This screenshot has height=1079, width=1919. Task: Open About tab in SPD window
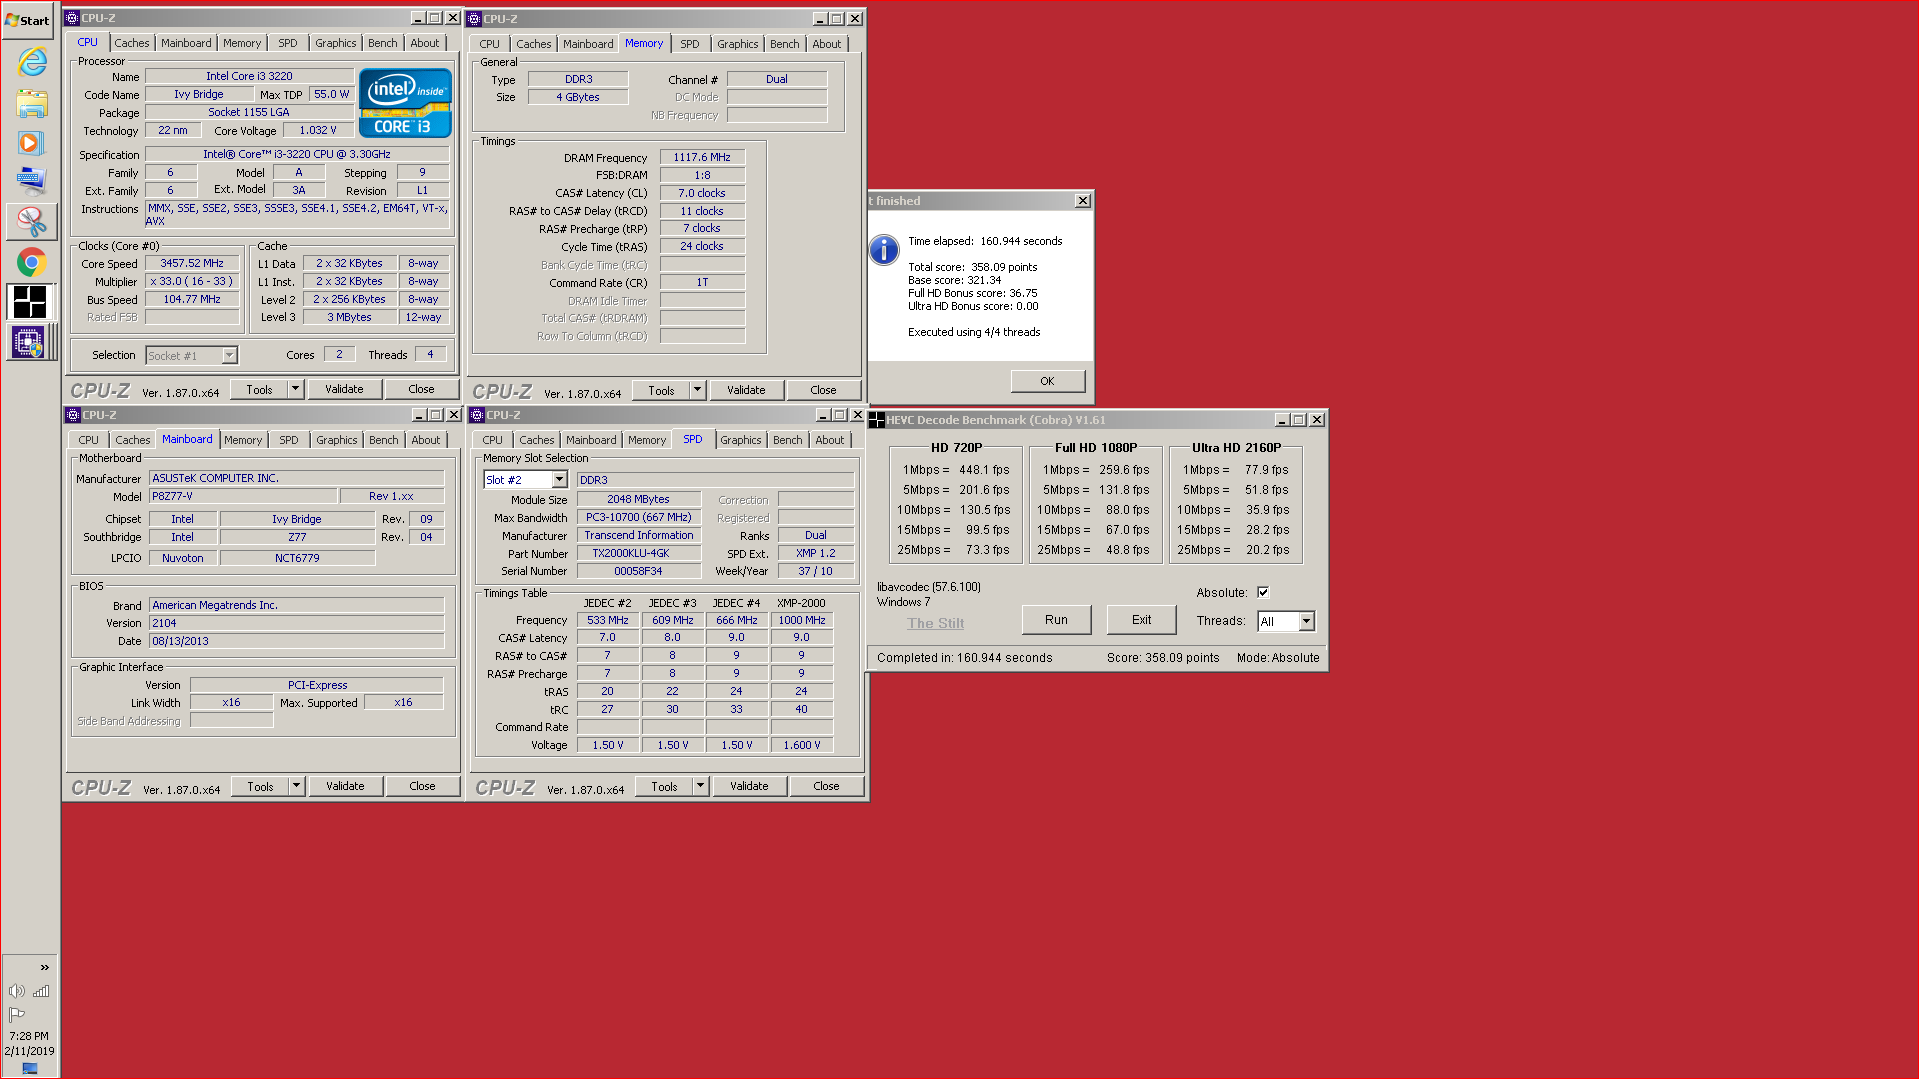pyautogui.click(x=830, y=440)
